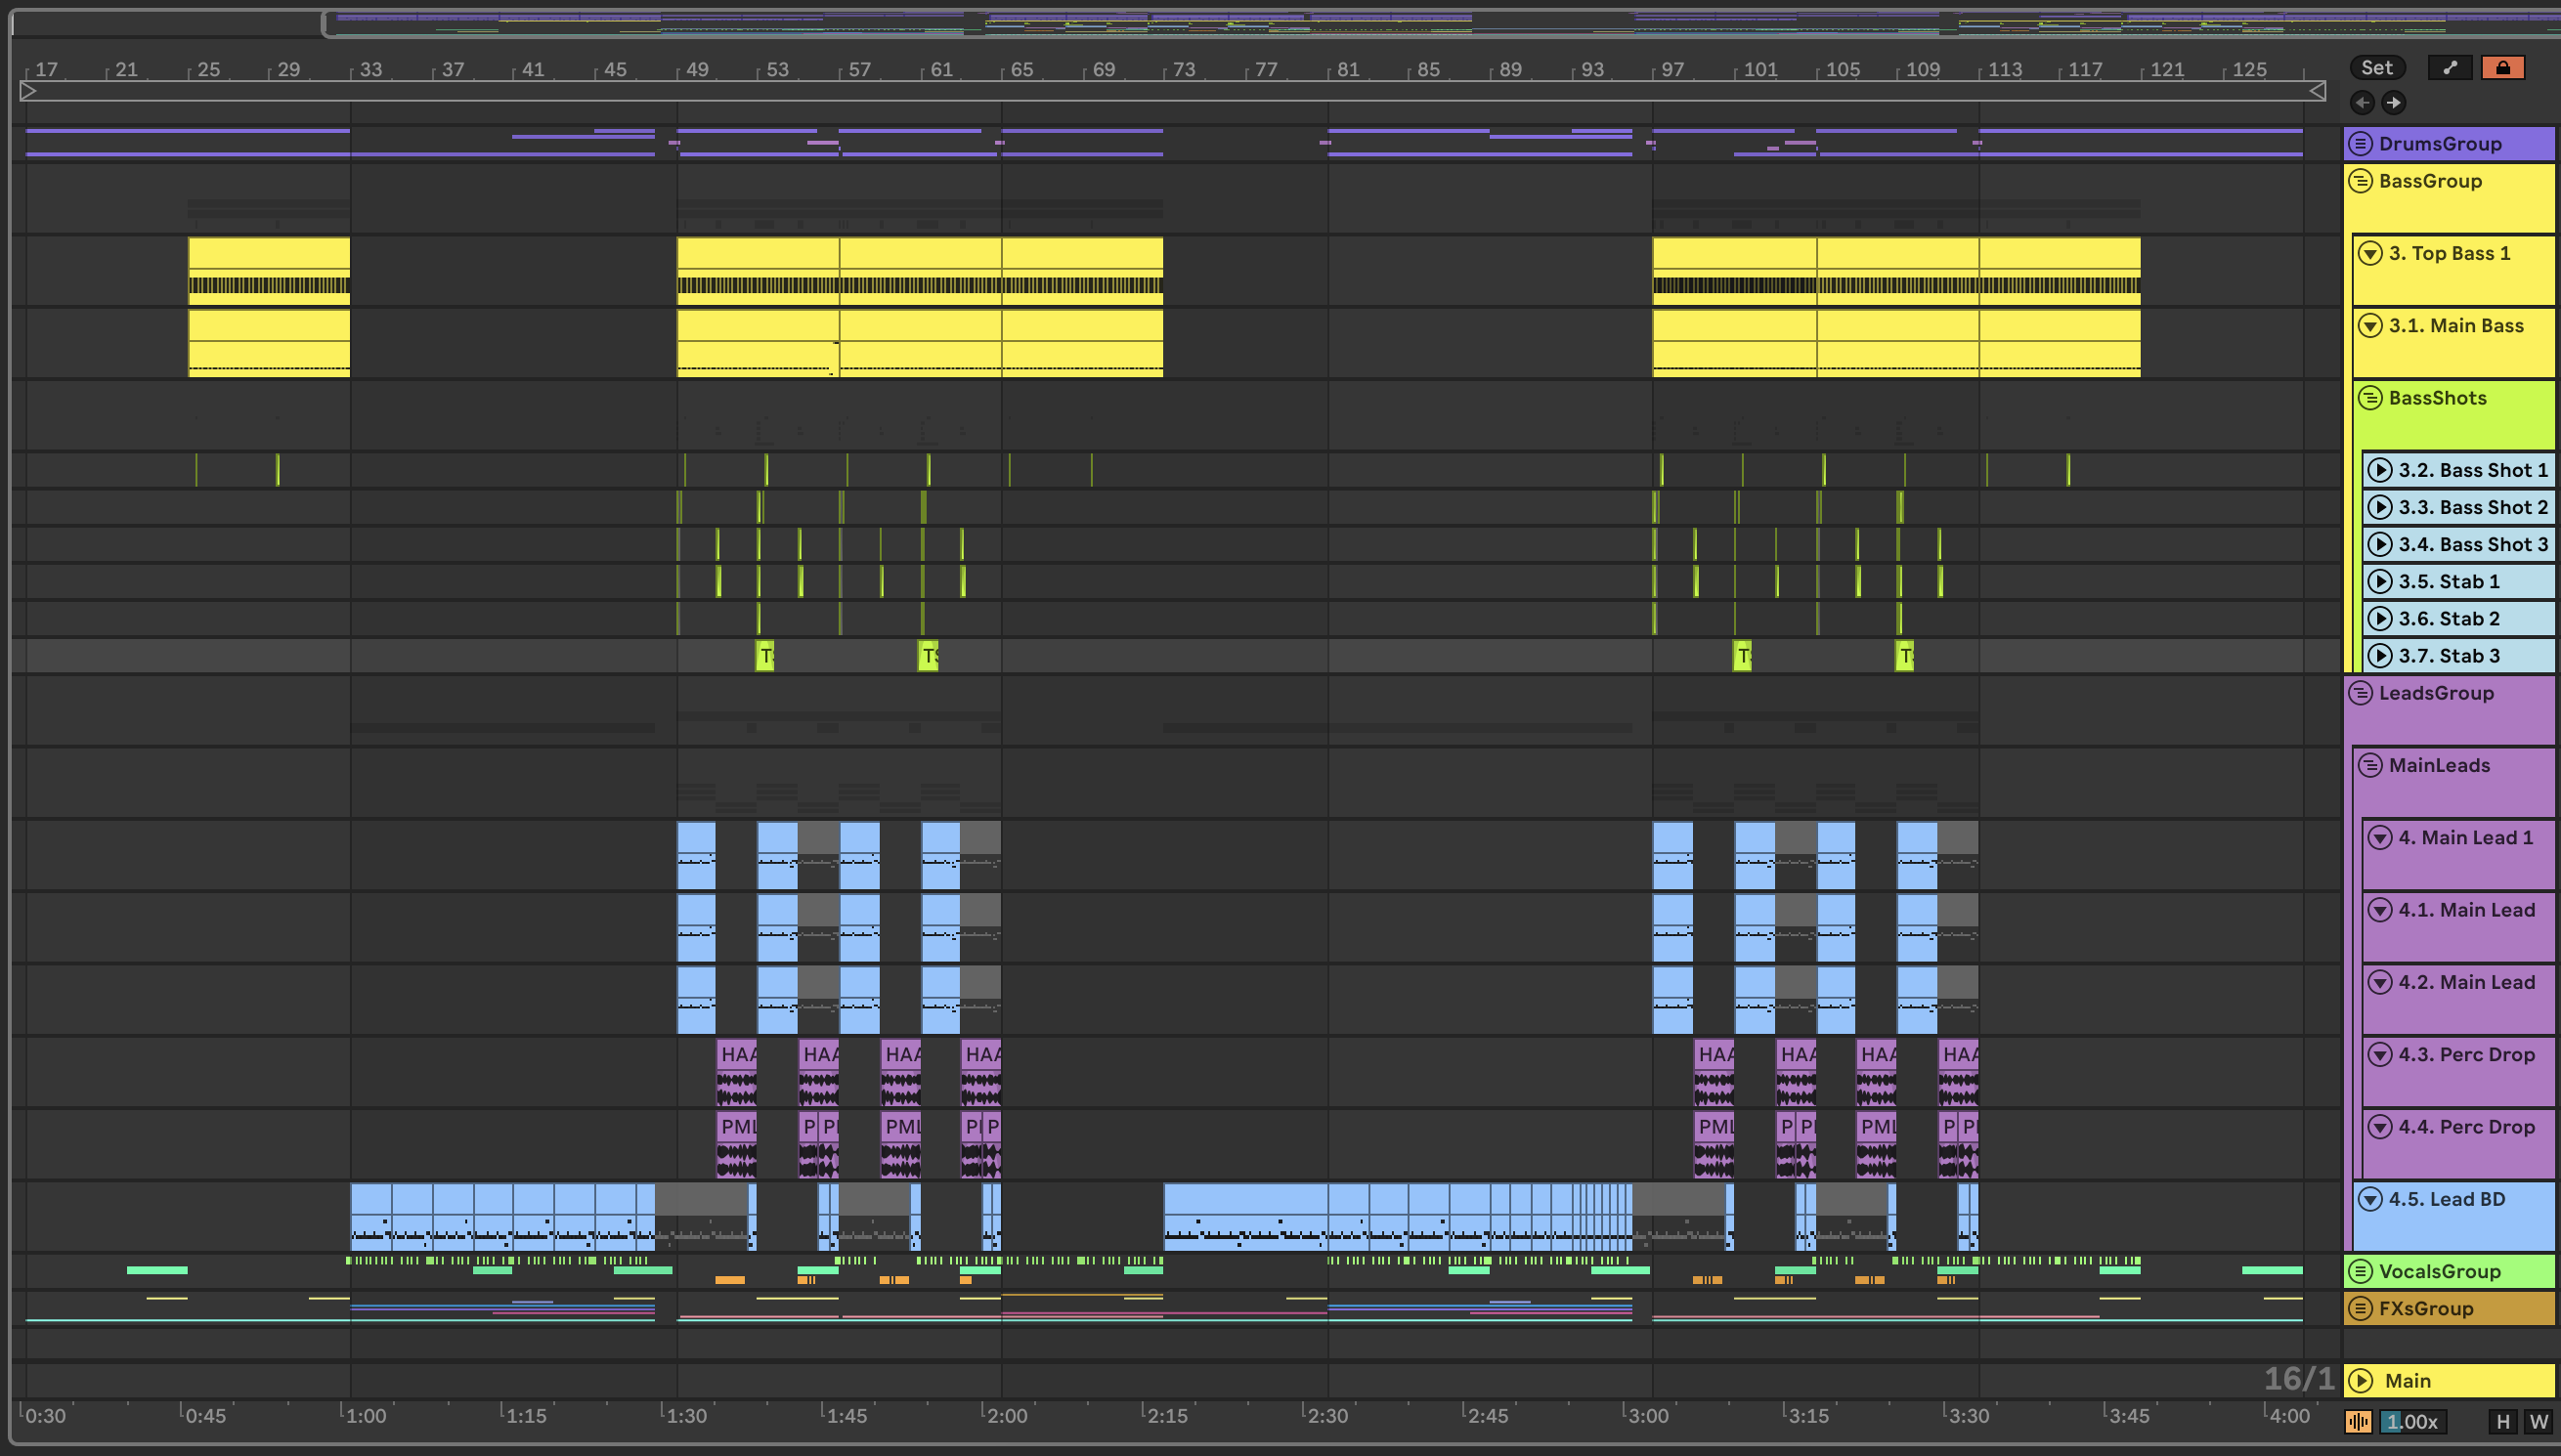The image size is (2561, 1456).
Task: Click the W optimize width button
Action: coord(2538,1421)
